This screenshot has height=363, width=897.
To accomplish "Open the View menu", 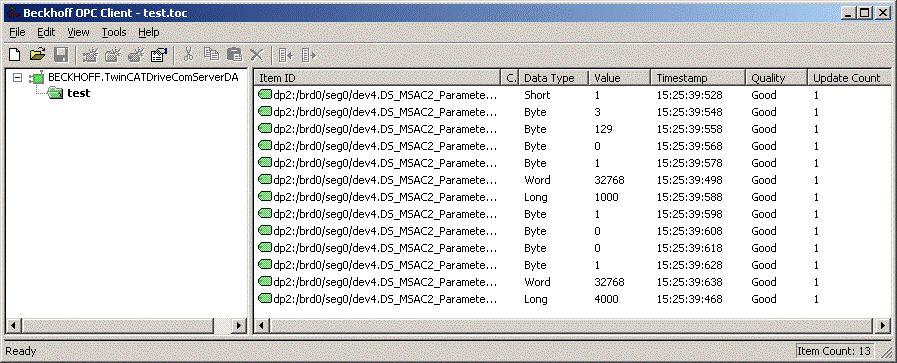I will [x=78, y=33].
